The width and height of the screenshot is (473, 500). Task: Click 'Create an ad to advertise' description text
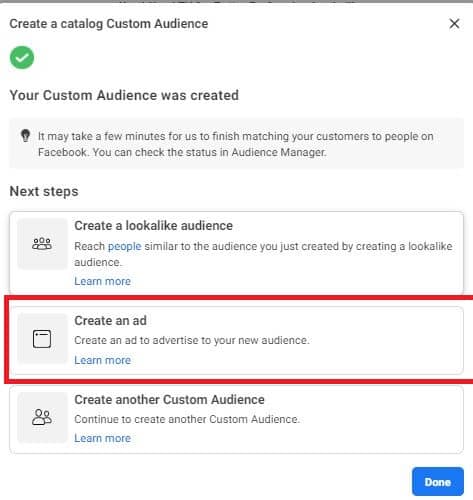pos(192,340)
